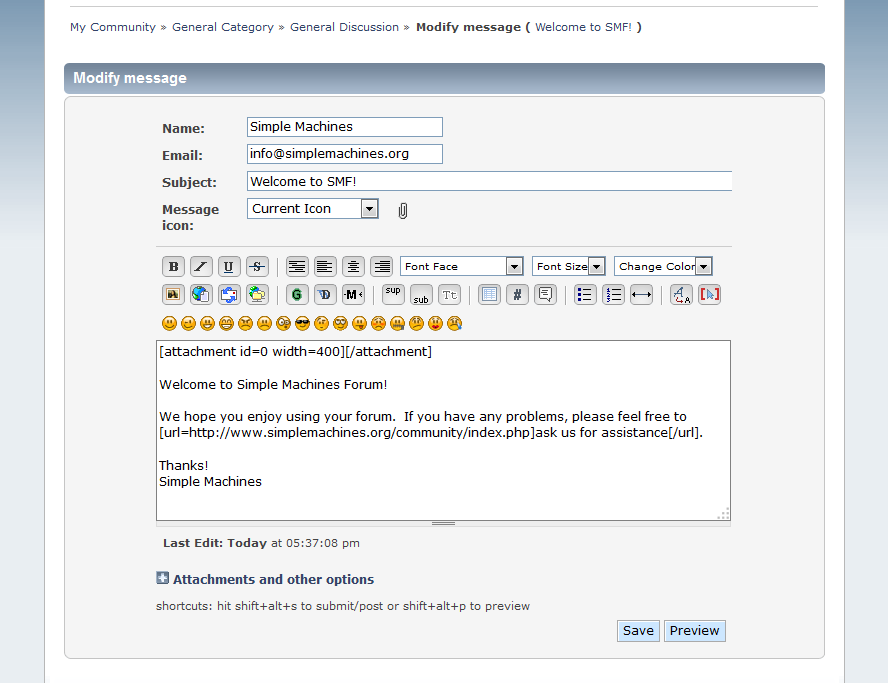This screenshot has height=683, width=888.
Task: Insert a bulleted list
Action: point(585,294)
